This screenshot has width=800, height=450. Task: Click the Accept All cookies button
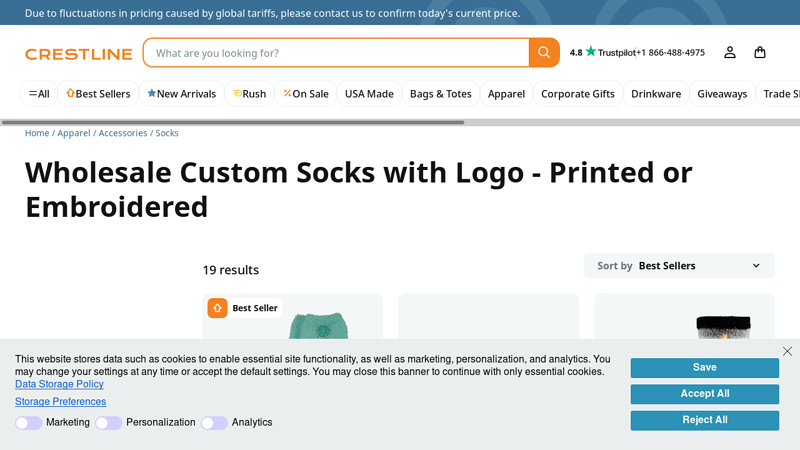pos(705,394)
